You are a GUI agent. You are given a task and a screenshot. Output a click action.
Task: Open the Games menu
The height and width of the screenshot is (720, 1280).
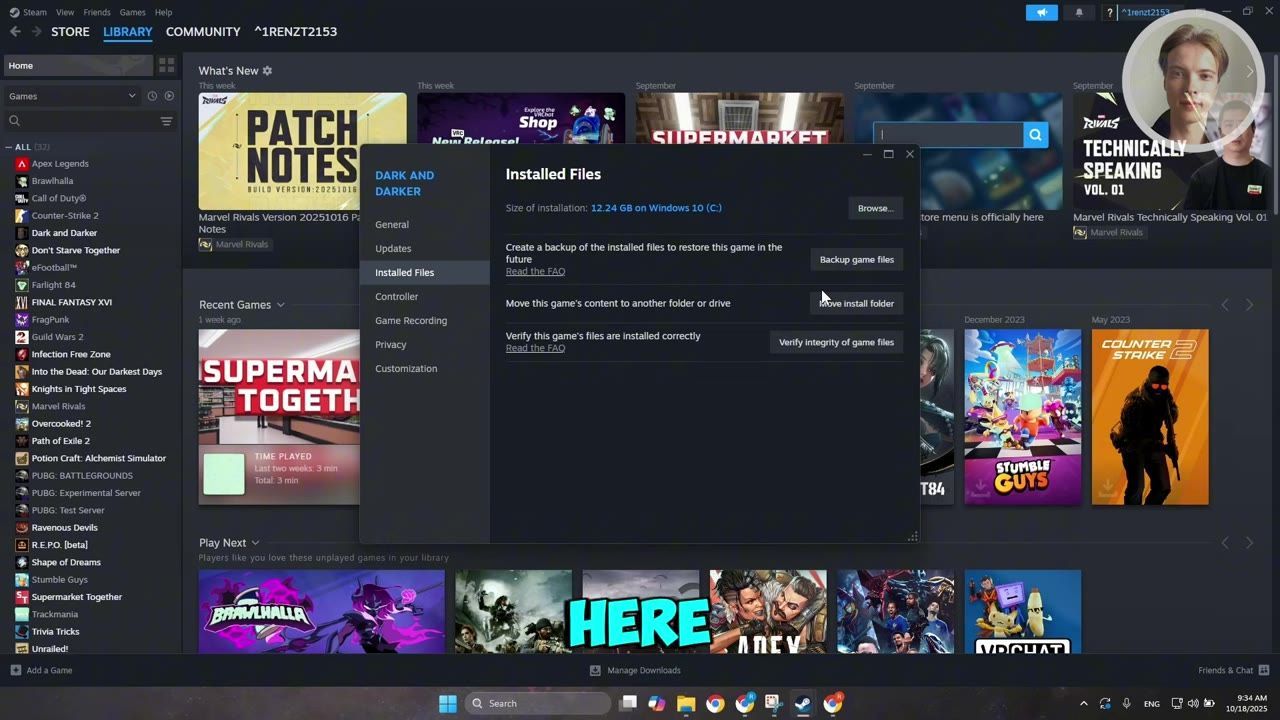point(132,12)
